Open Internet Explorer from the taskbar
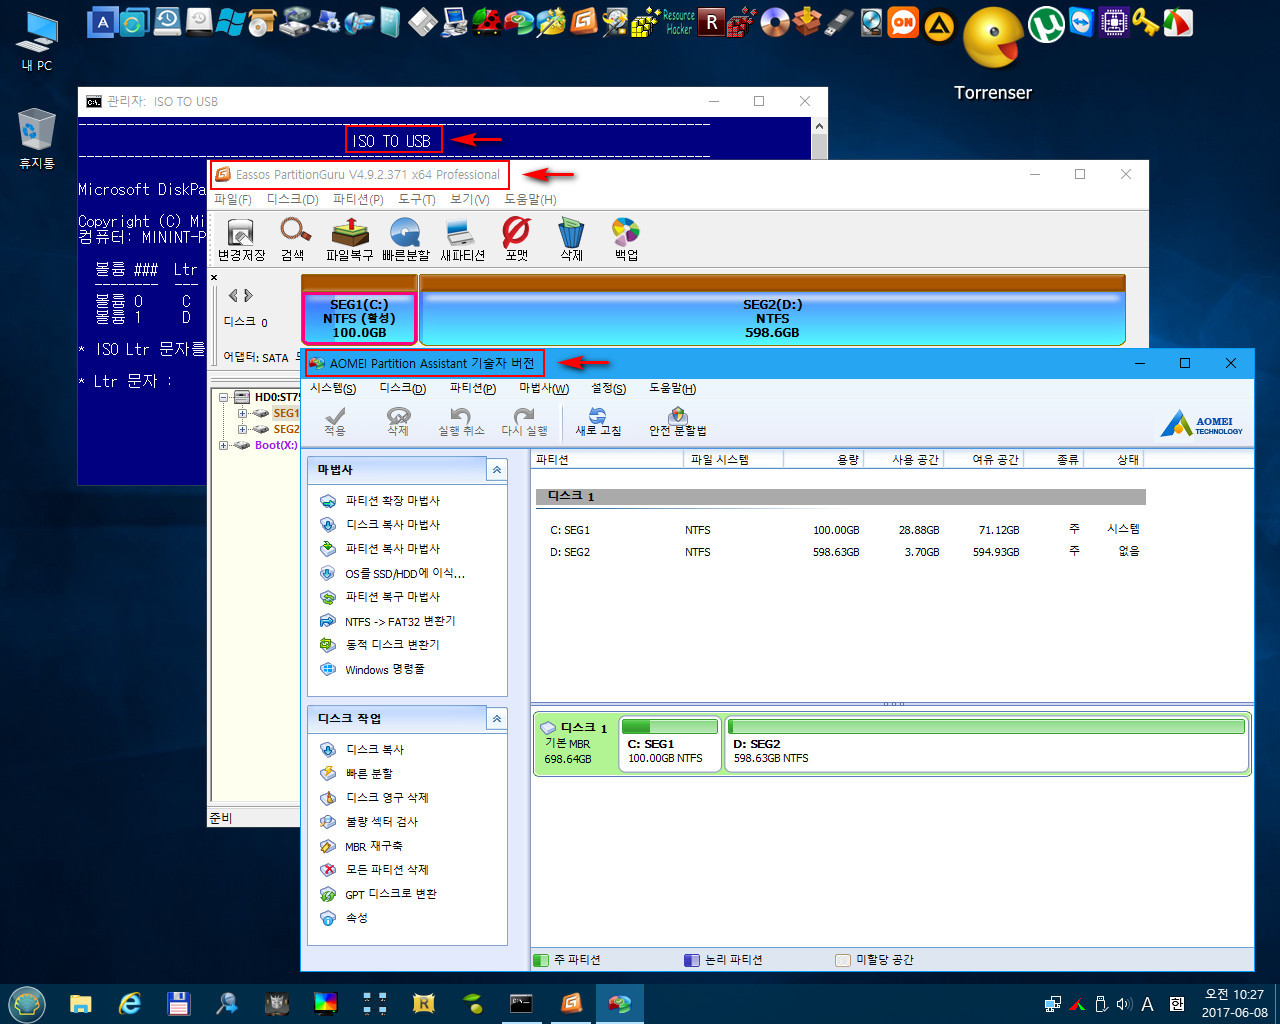The width and height of the screenshot is (1280, 1024). pos(130,1003)
